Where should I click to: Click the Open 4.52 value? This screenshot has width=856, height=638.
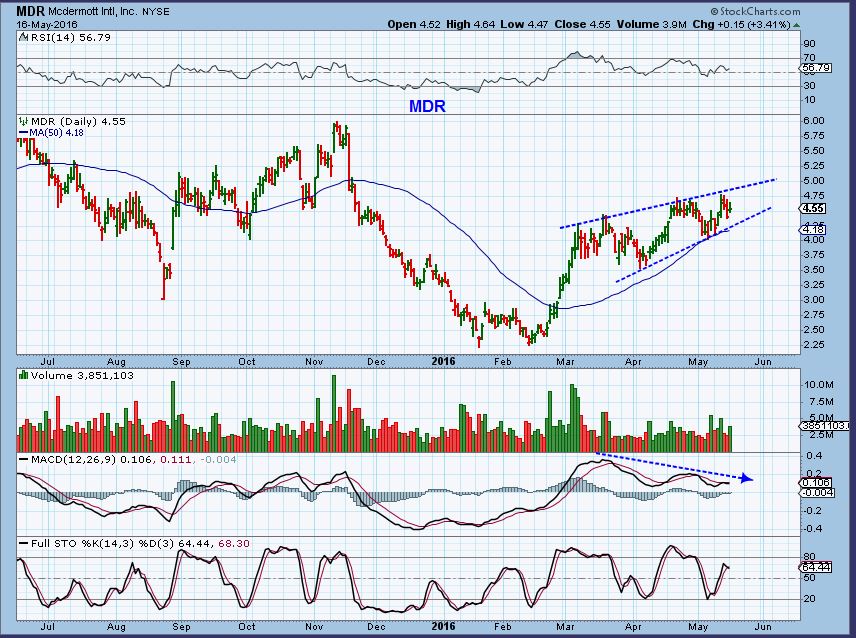(x=414, y=25)
